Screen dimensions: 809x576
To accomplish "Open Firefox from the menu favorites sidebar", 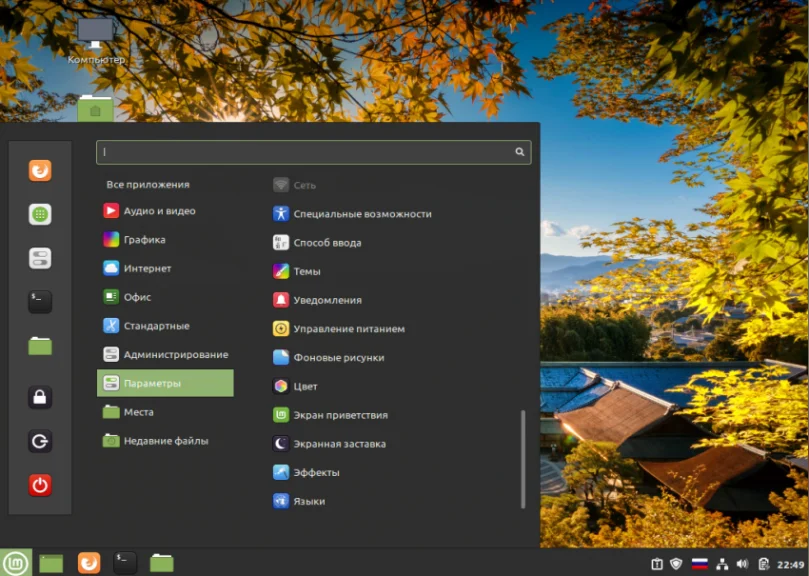I will (x=40, y=171).
